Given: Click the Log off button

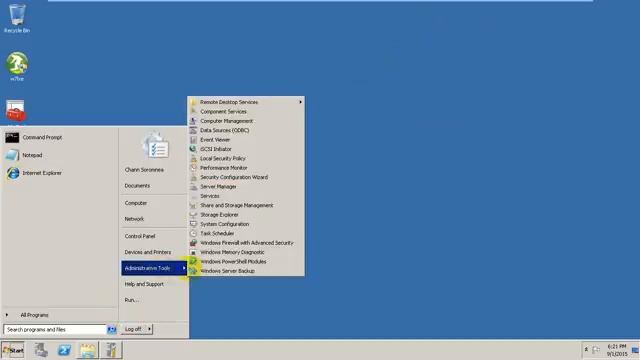Looking at the screenshot, I should [x=133, y=329].
